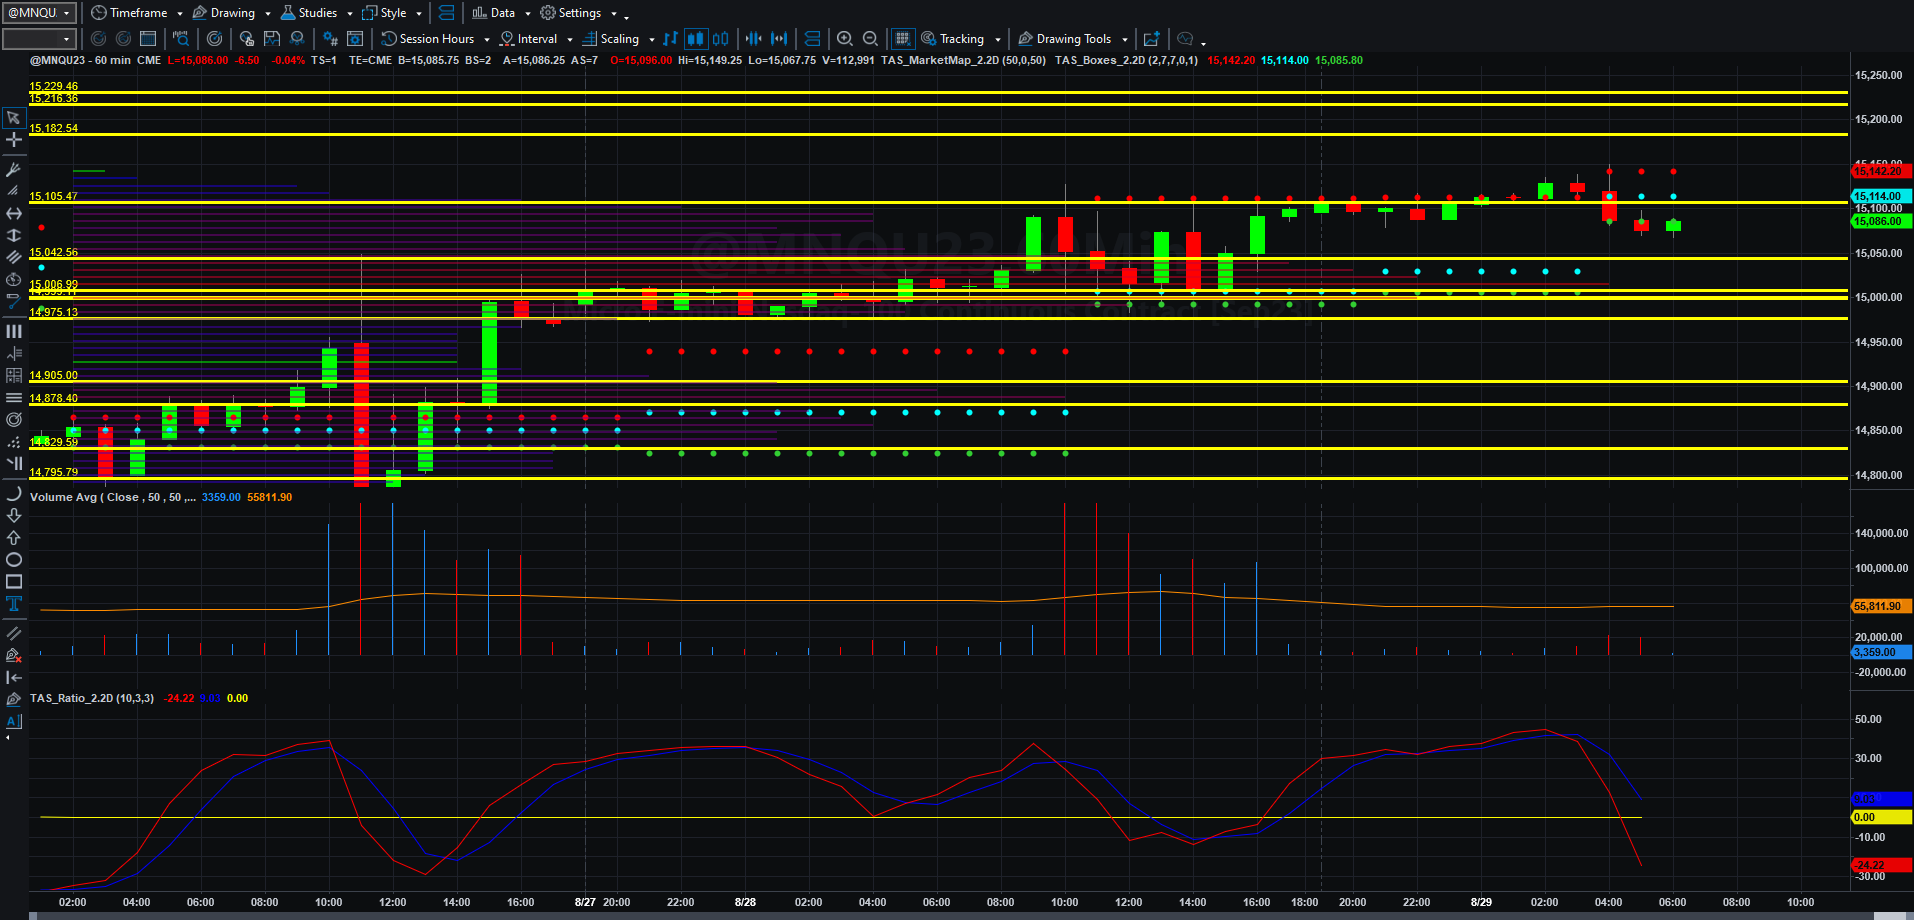Select the ellipse drawing tool
This screenshot has width=1914, height=920.
pos(14,560)
